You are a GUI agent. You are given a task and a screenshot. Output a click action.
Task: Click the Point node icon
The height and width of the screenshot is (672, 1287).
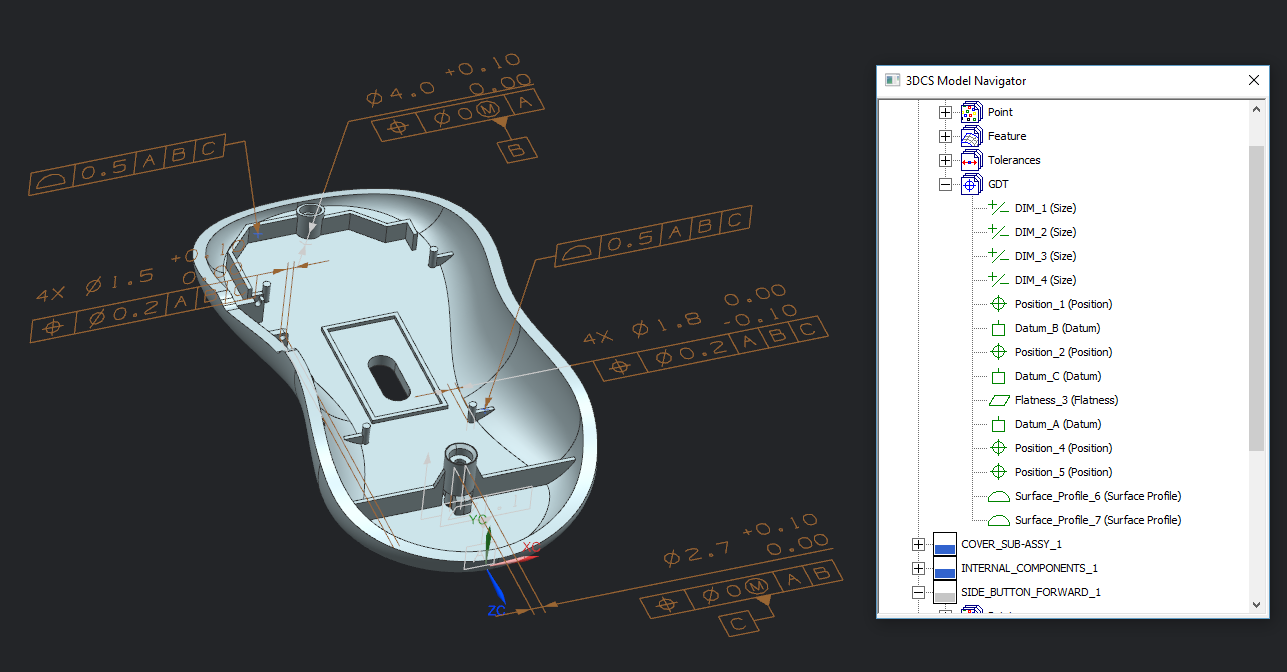point(970,111)
